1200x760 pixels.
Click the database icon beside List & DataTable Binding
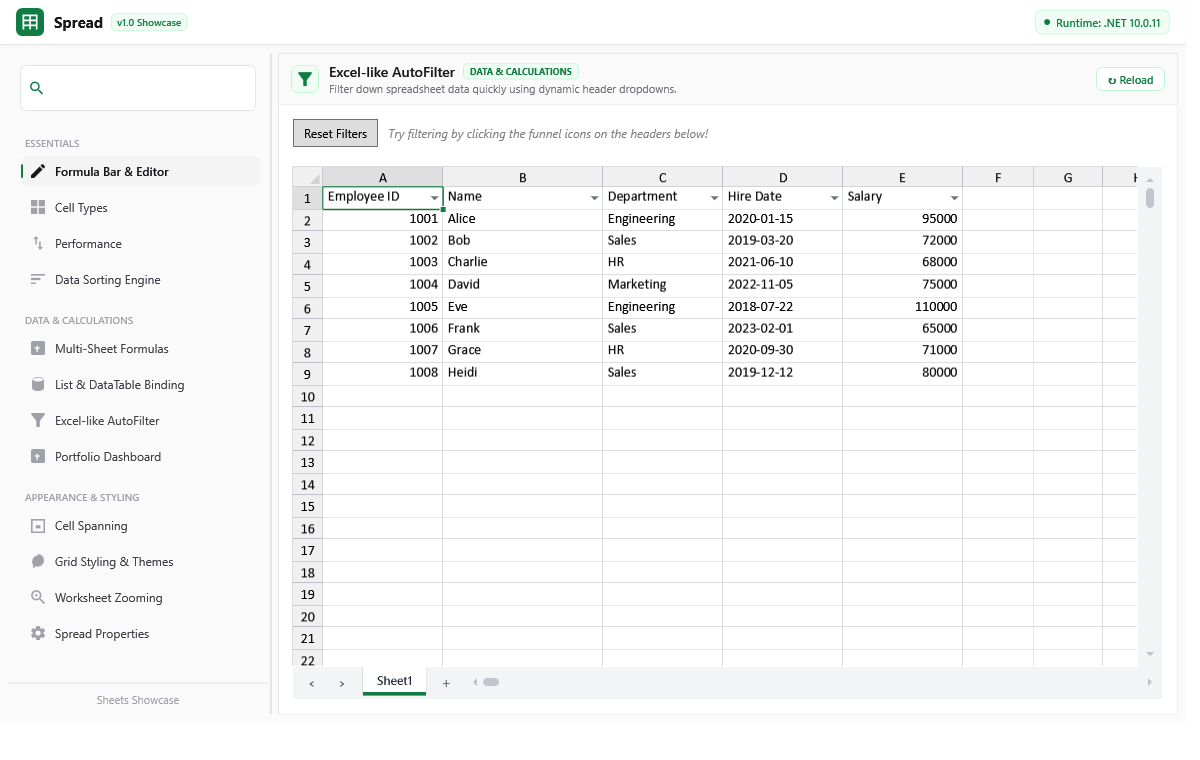pyautogui.click(x=38, y=385)
